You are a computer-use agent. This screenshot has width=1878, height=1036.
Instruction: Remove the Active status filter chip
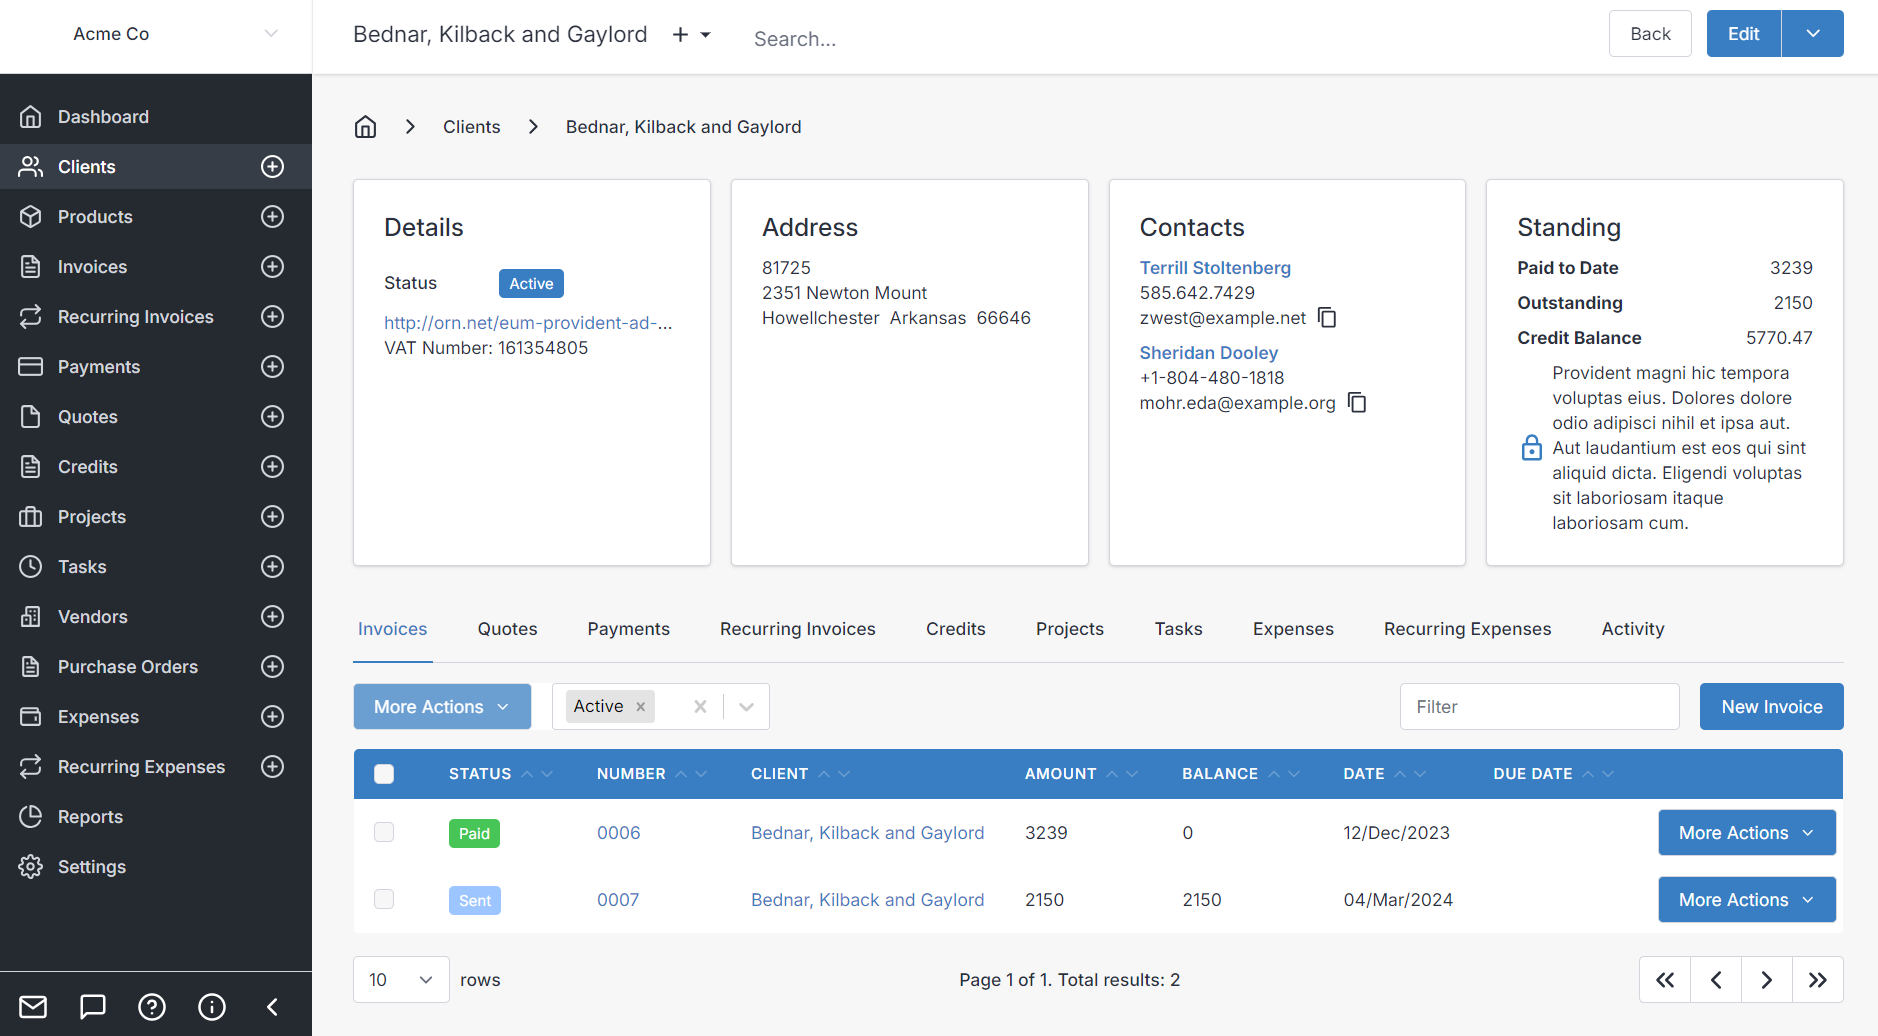[640, 706]
